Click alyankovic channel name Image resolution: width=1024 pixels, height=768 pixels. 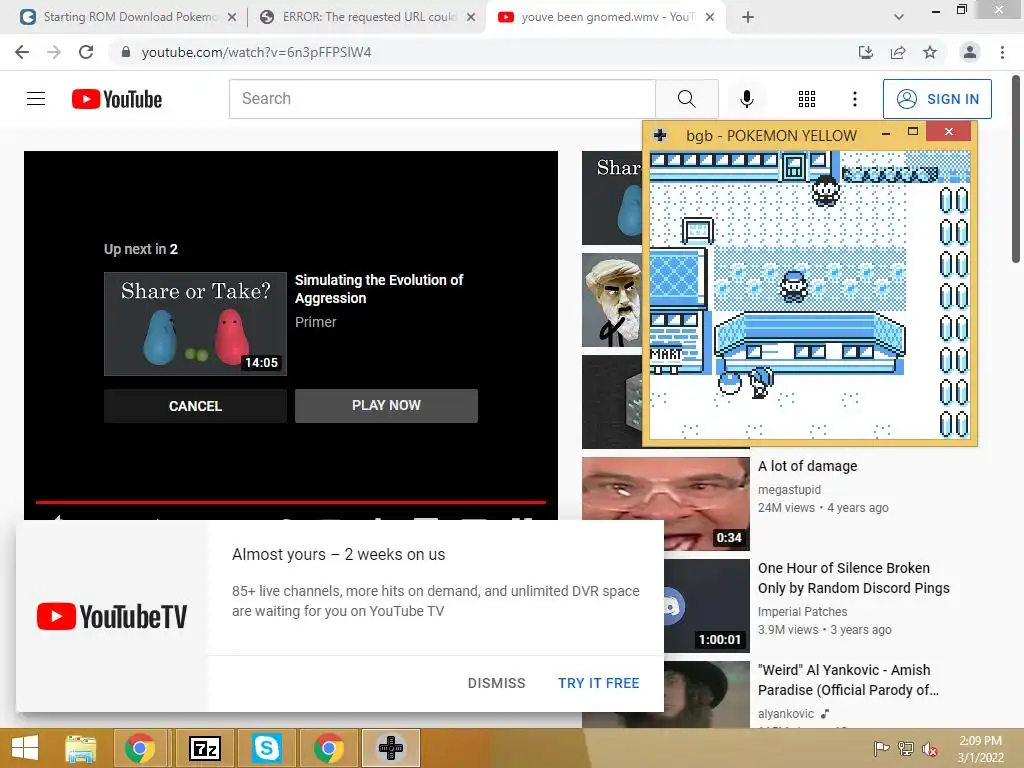coord(786,714)
